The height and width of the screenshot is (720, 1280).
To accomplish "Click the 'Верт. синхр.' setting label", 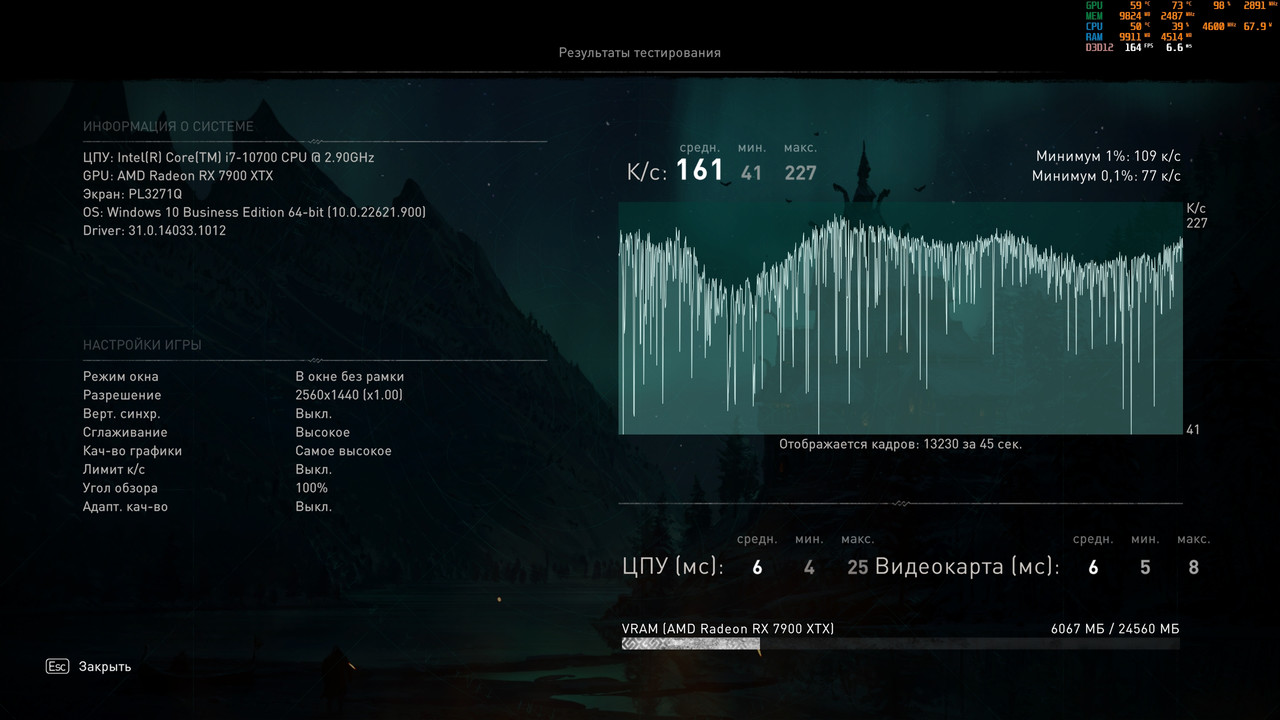I will tap(122, 414).
